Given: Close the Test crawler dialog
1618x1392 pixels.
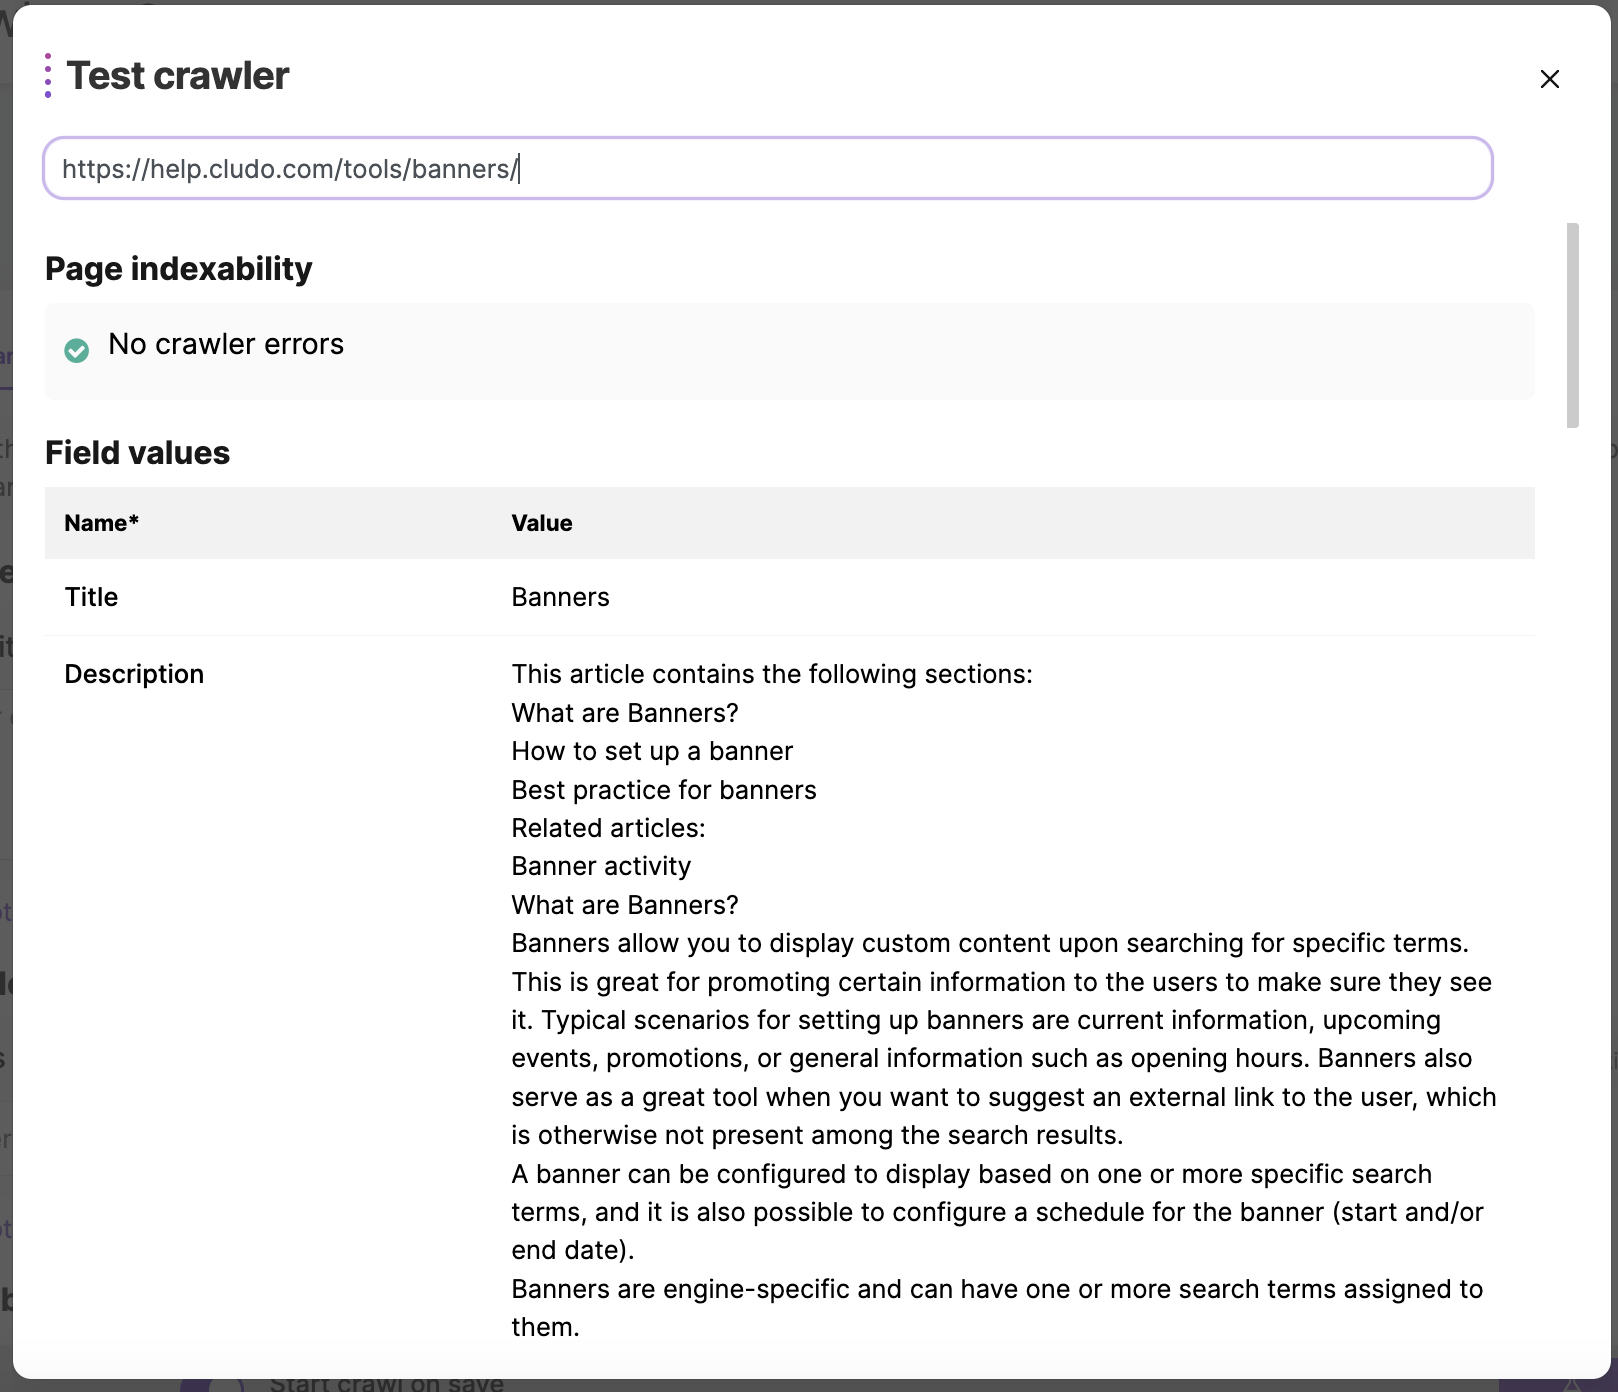Looking at the screenshot, I should coord(1549,79).
